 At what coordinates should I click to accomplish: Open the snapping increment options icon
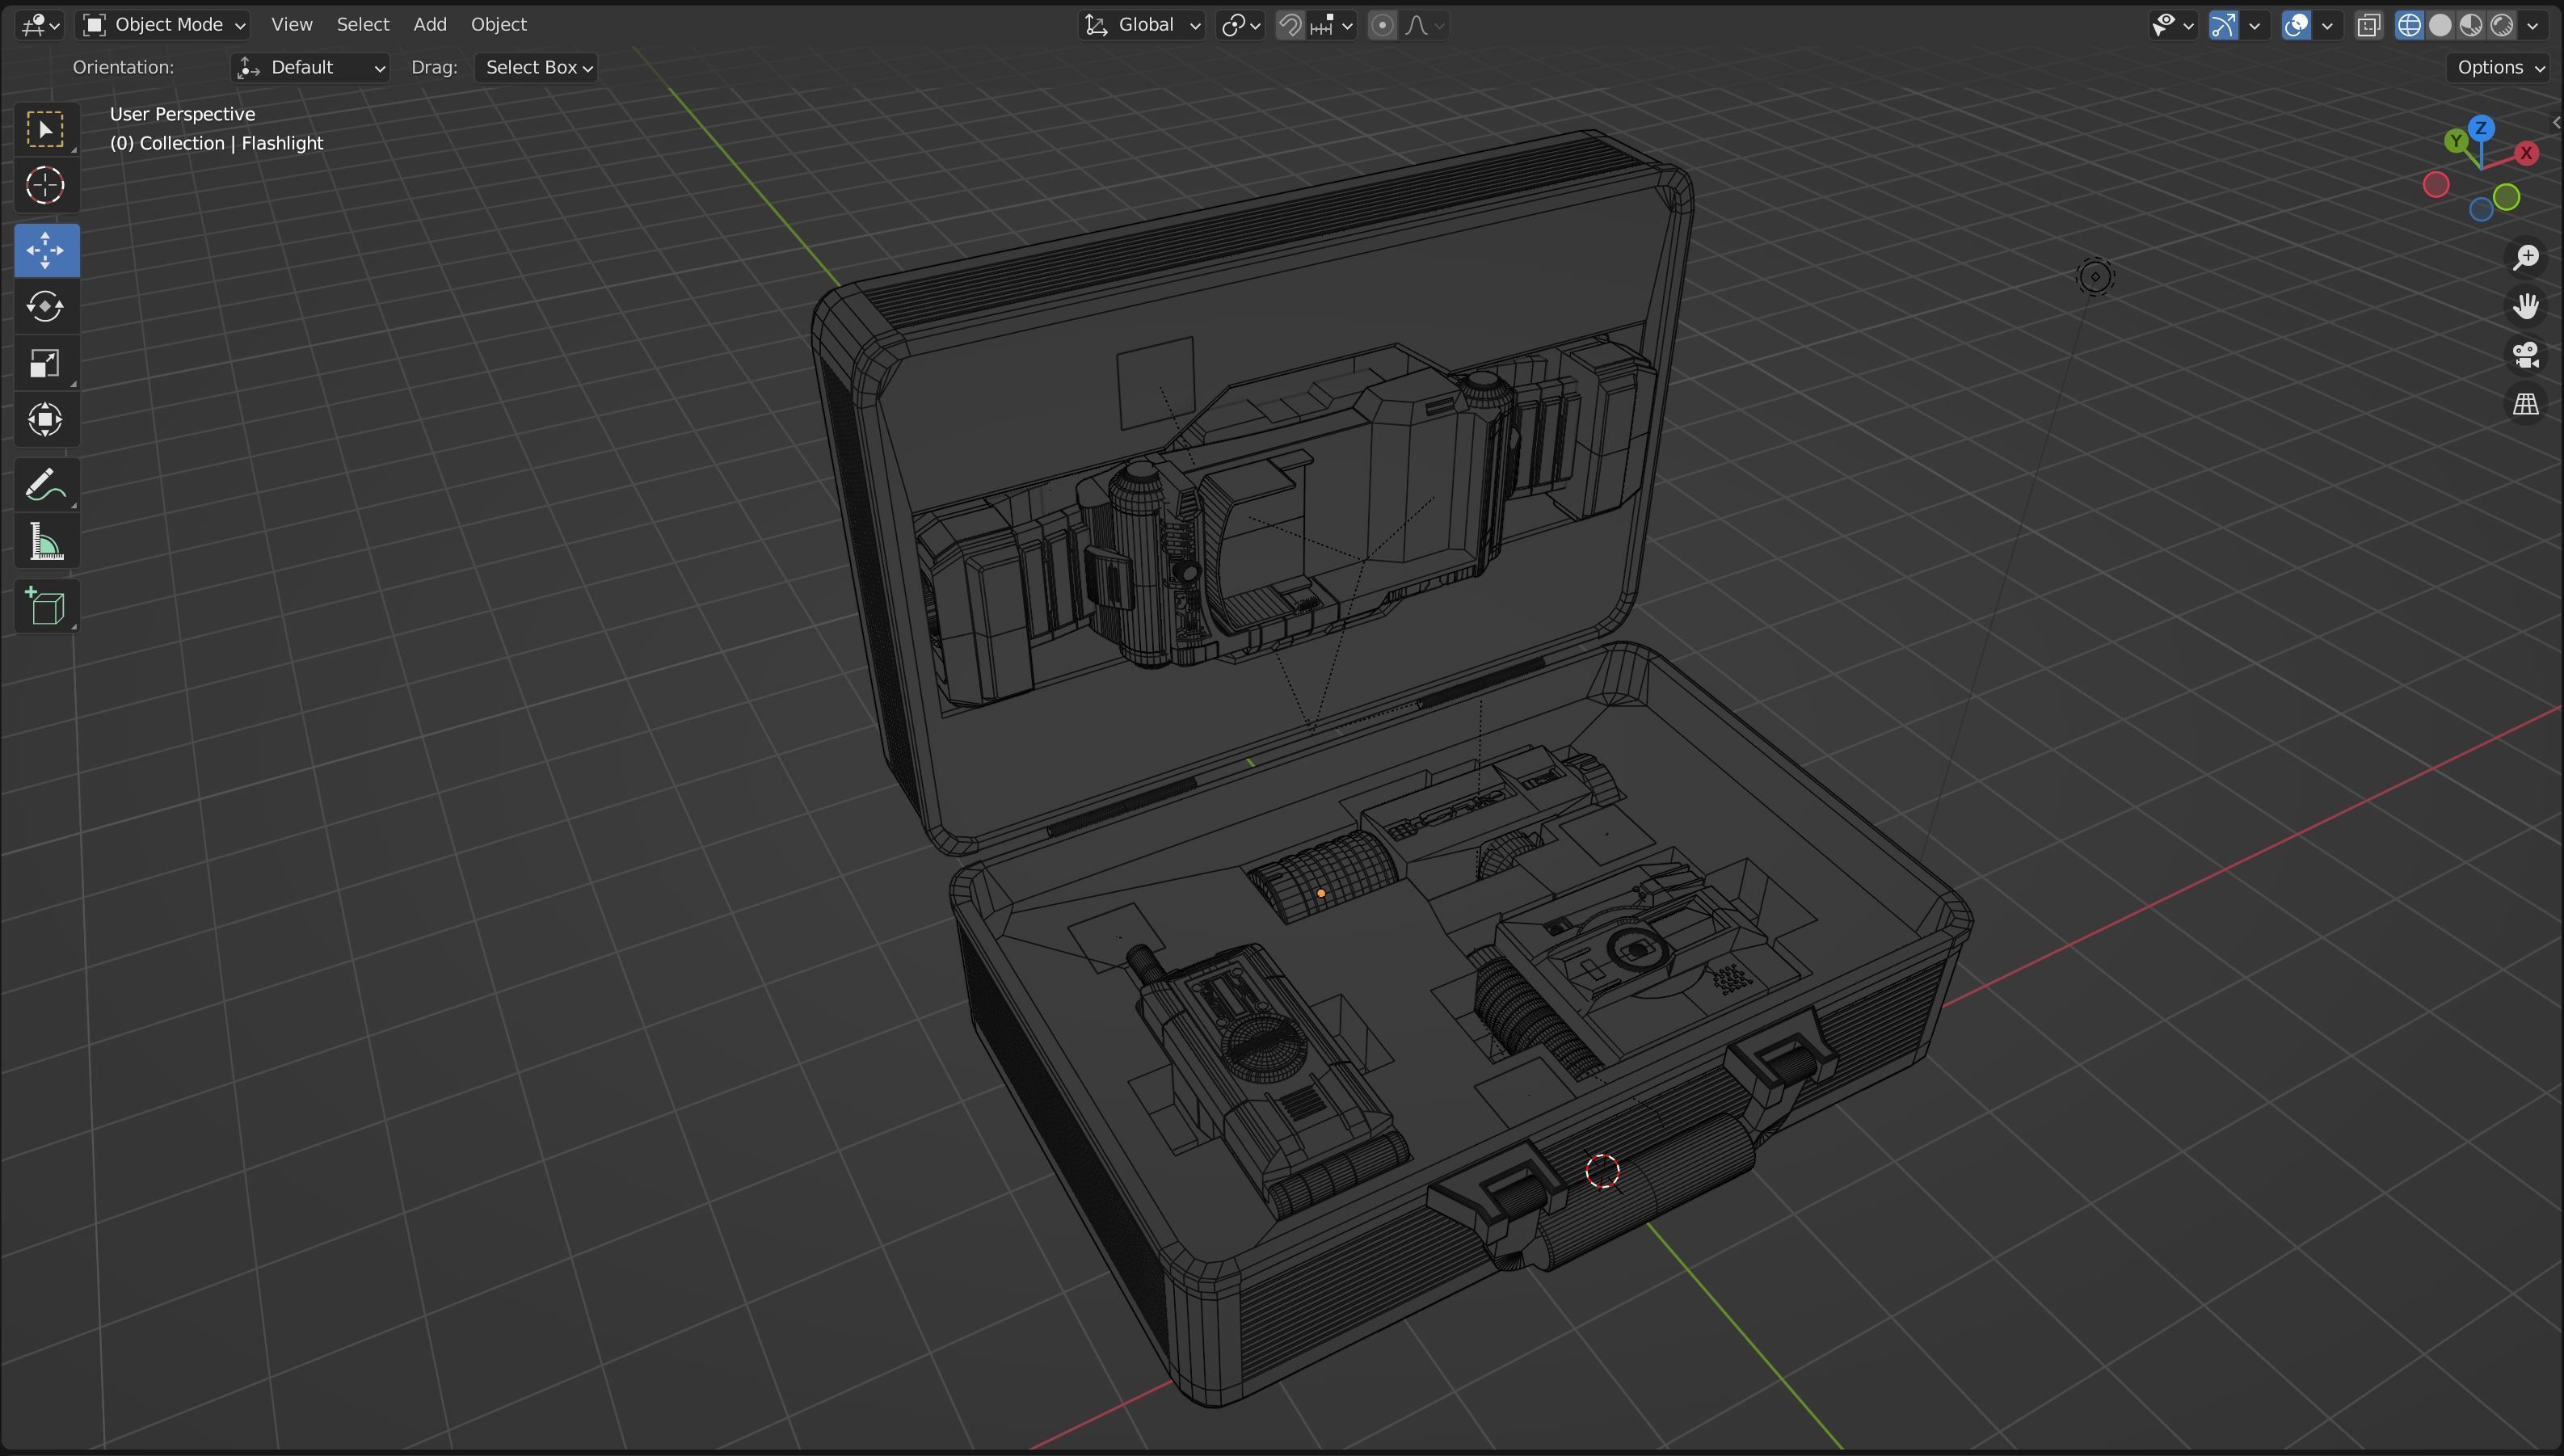(x=1331, y=25)
